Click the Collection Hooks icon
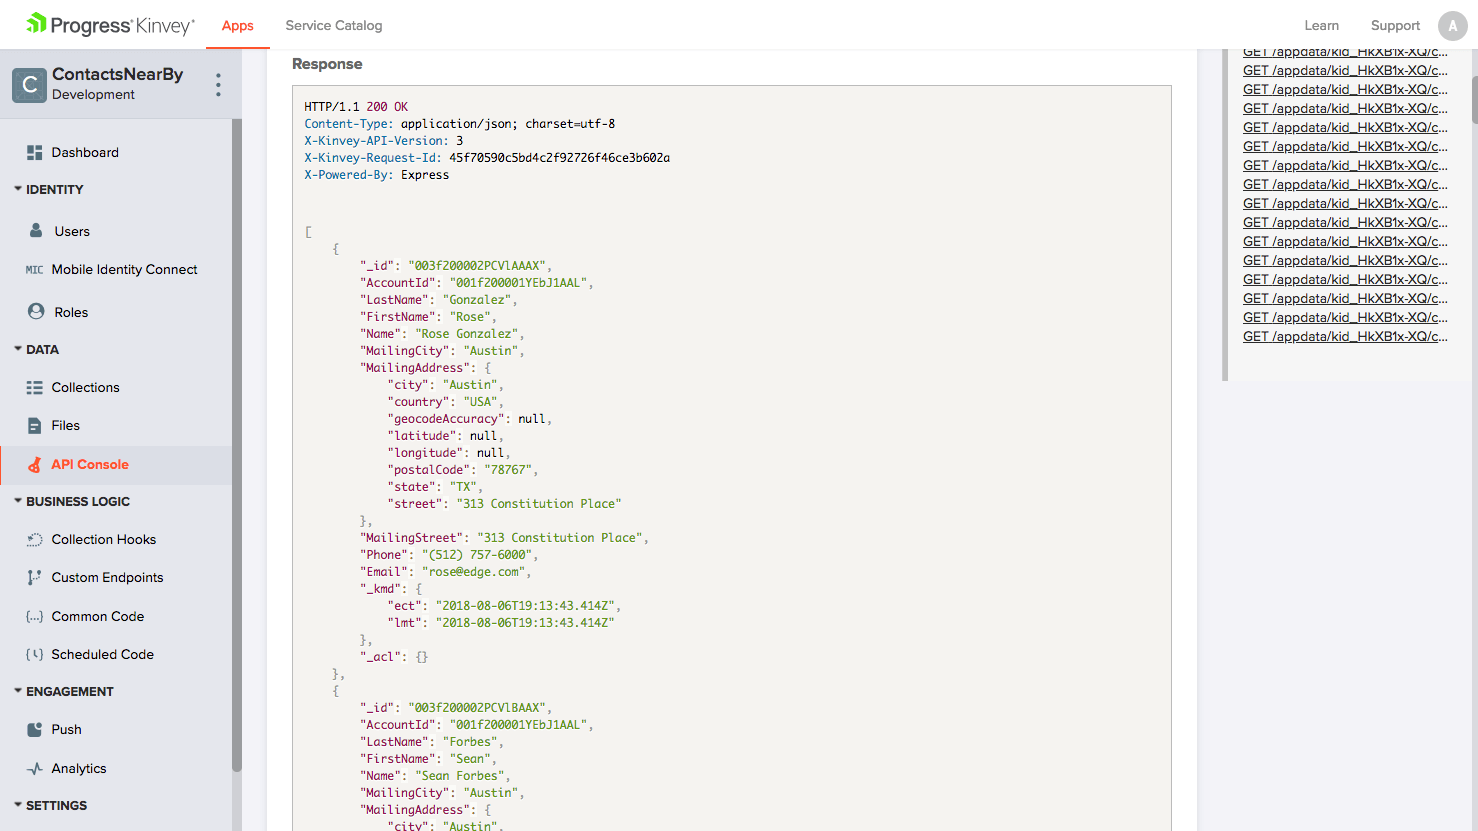The height and width of the screenshot is (831, 1478). click(x=35, y=540)
